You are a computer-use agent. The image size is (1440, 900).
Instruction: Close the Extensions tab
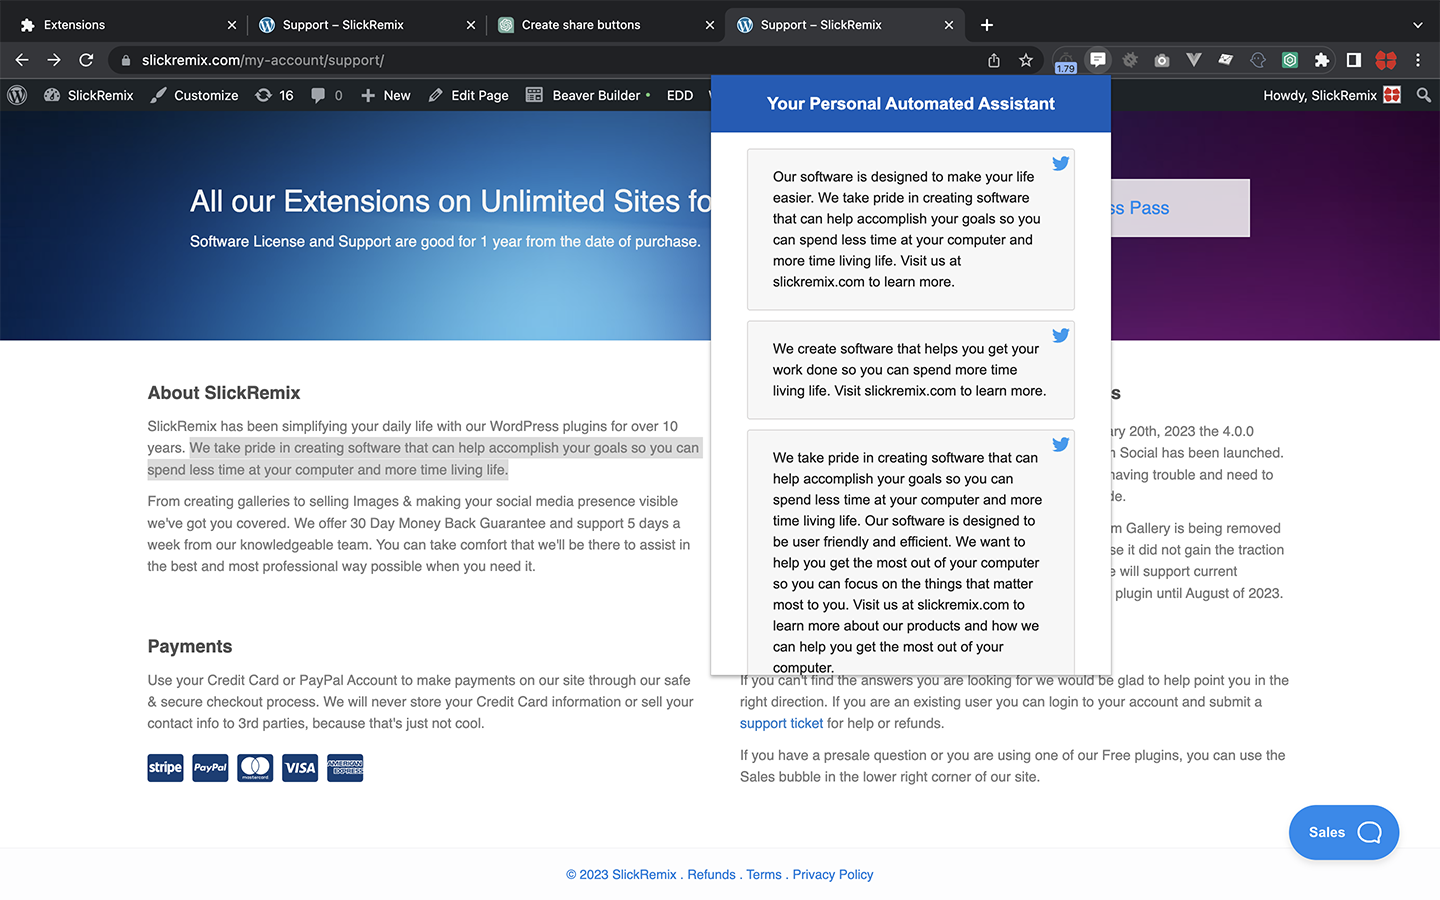232,25
